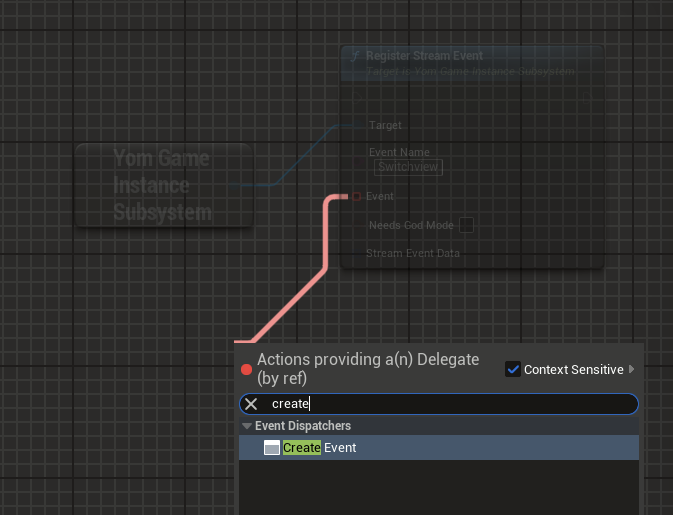The image size is (673, 515).
Task: Click the Event Name pin label
Action: (399, 152)
